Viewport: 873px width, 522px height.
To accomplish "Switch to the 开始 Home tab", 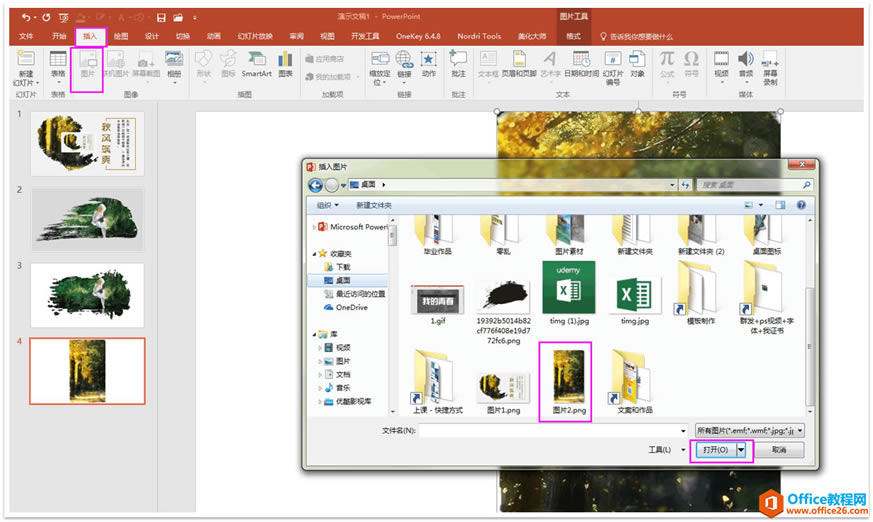I will (x=58, y=36).
